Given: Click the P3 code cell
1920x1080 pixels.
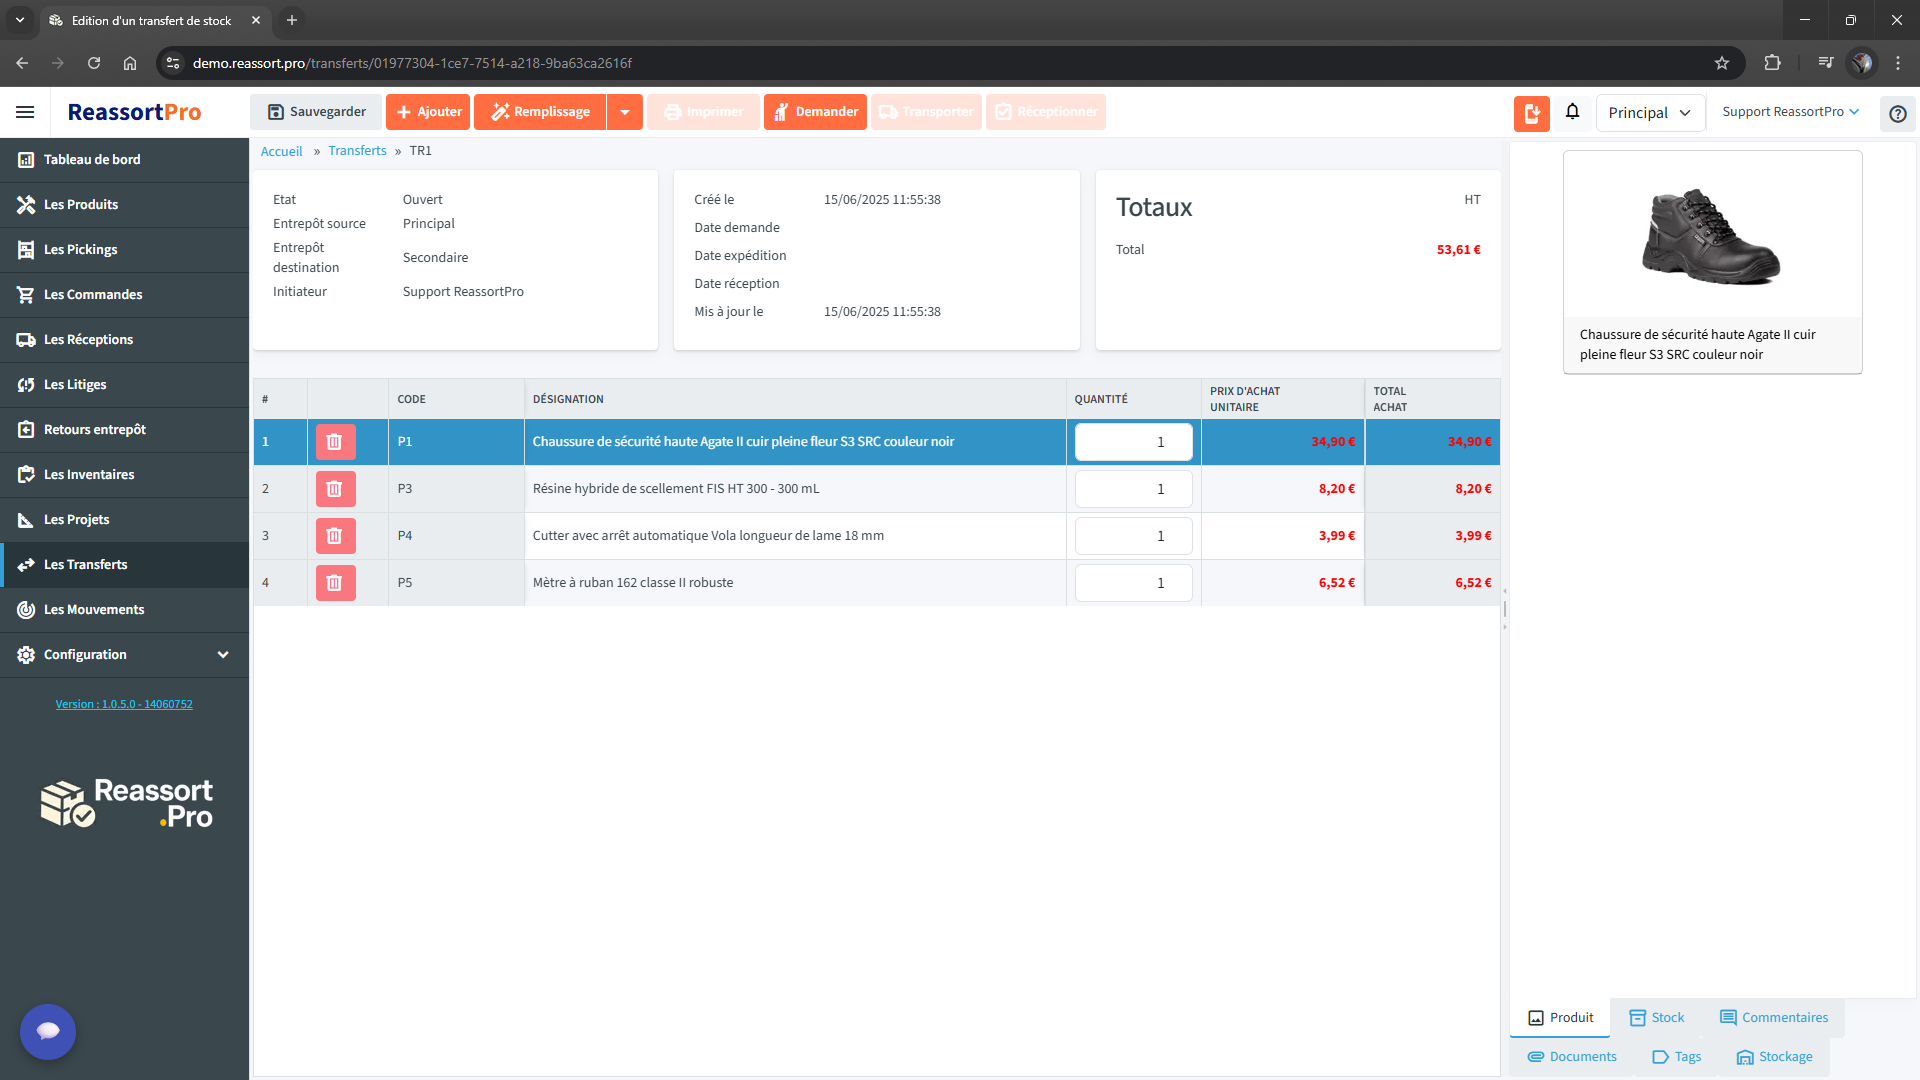Looking at the screenshot, I should [x=456, y=489].
